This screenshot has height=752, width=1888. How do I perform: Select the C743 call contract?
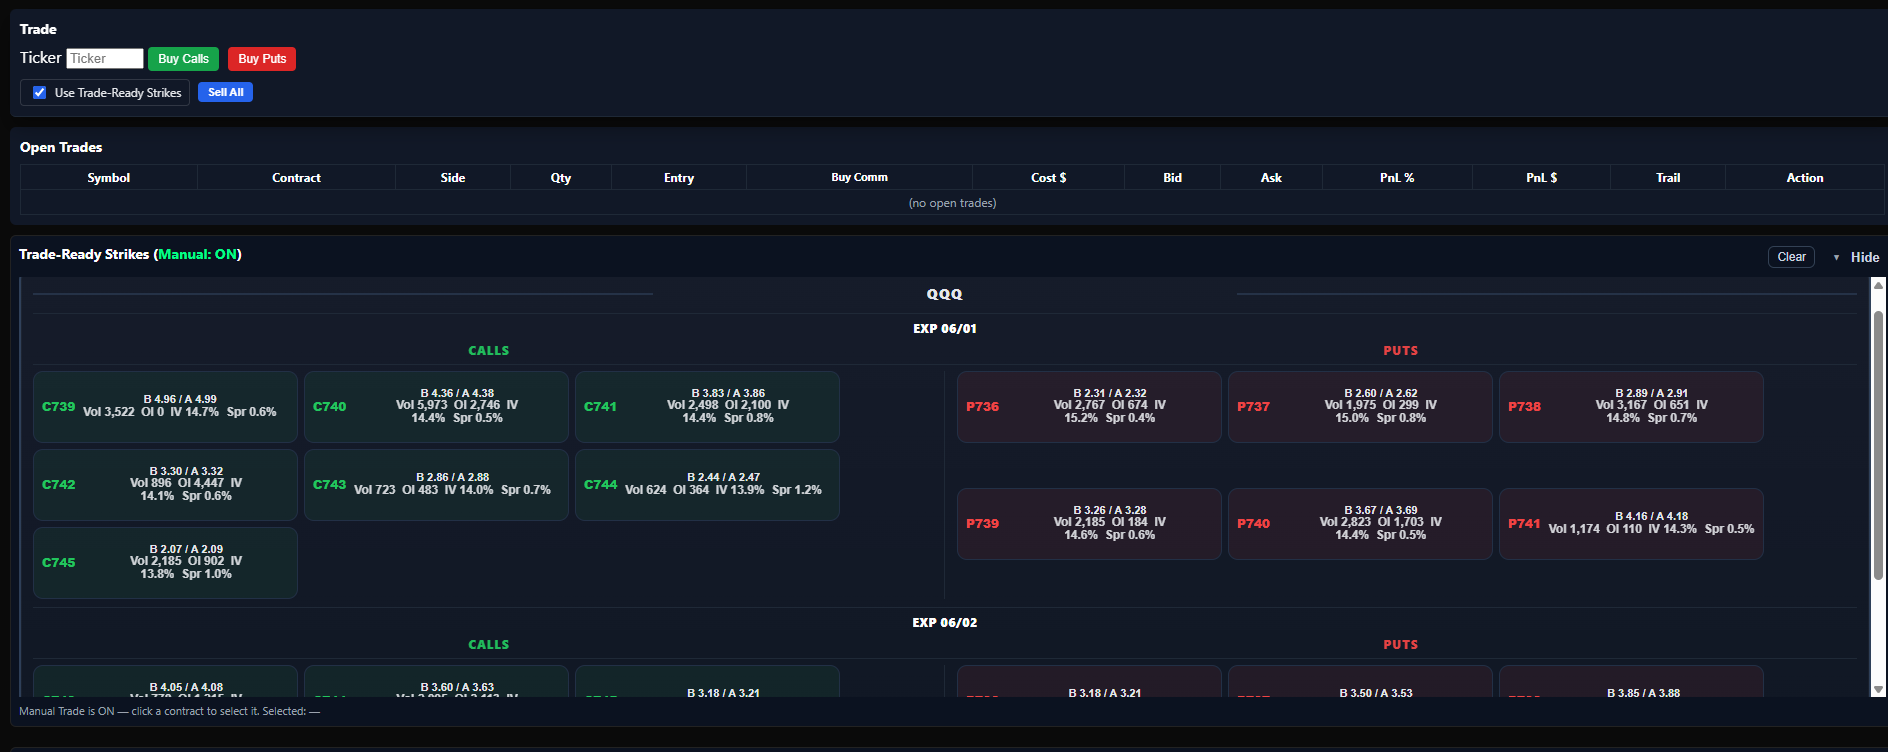pyautogui.click(x=436, y=485)
